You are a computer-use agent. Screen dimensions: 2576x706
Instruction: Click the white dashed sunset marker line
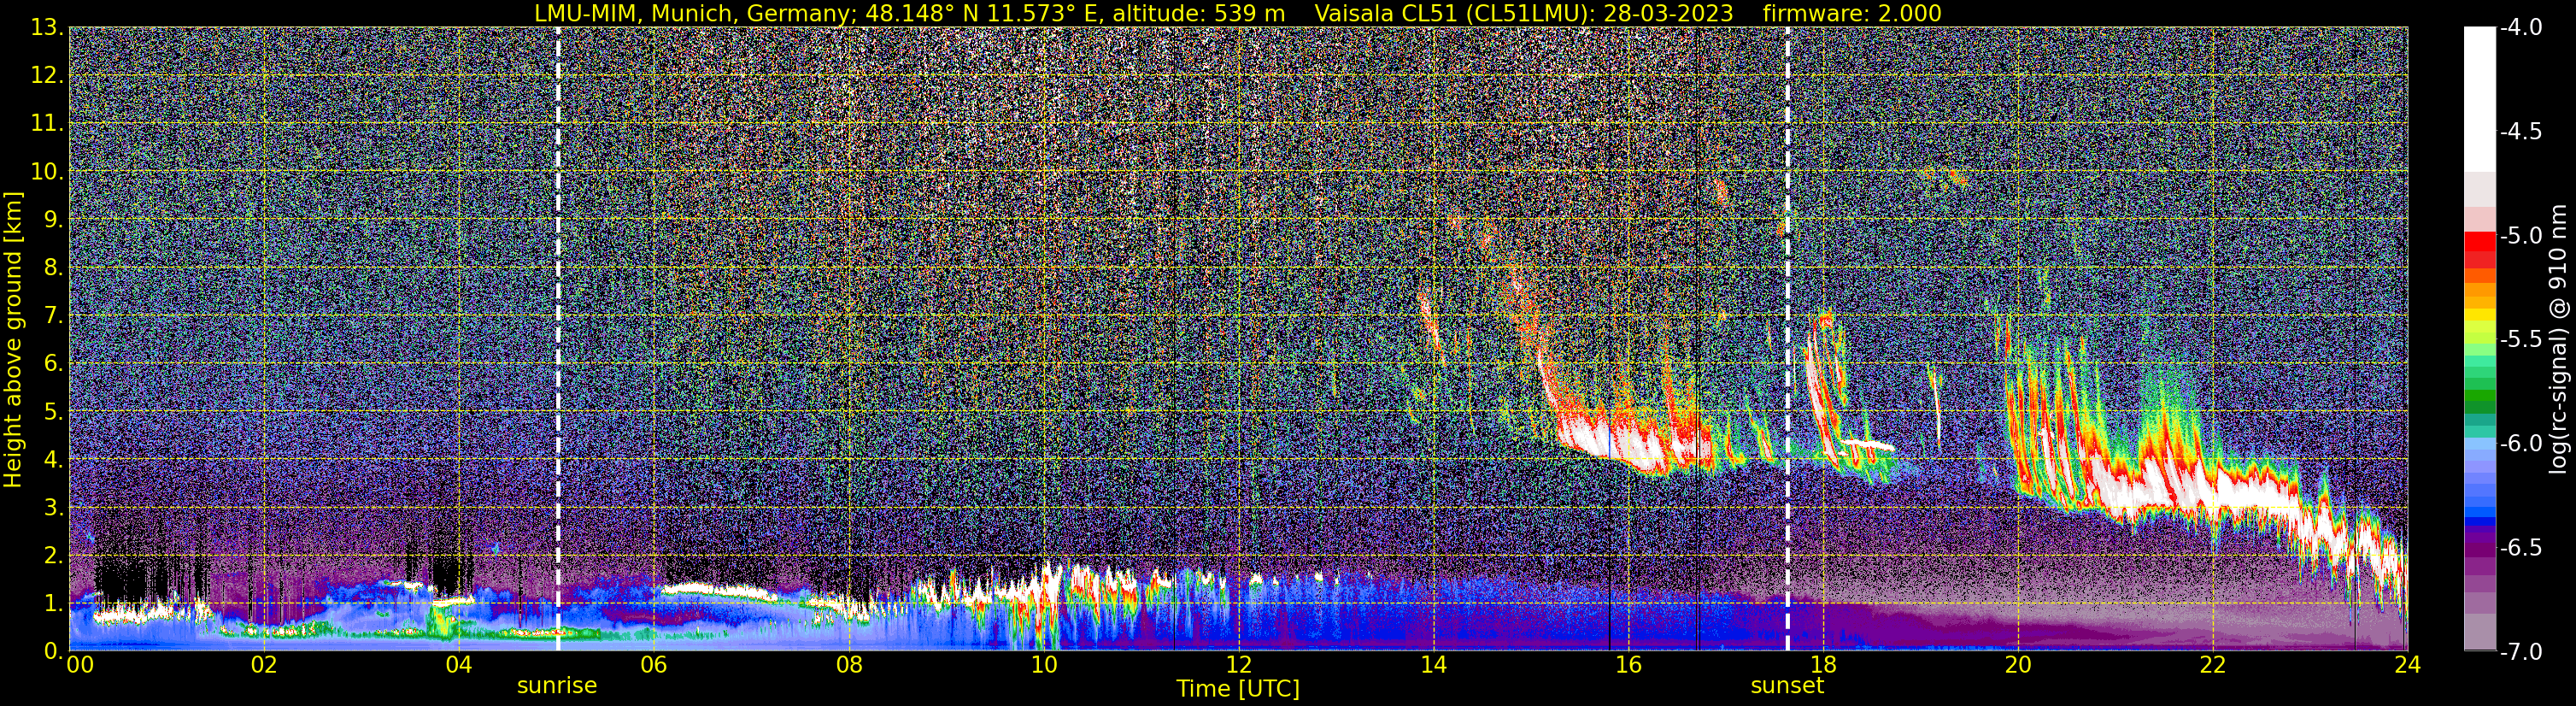tap(1787, 340)
